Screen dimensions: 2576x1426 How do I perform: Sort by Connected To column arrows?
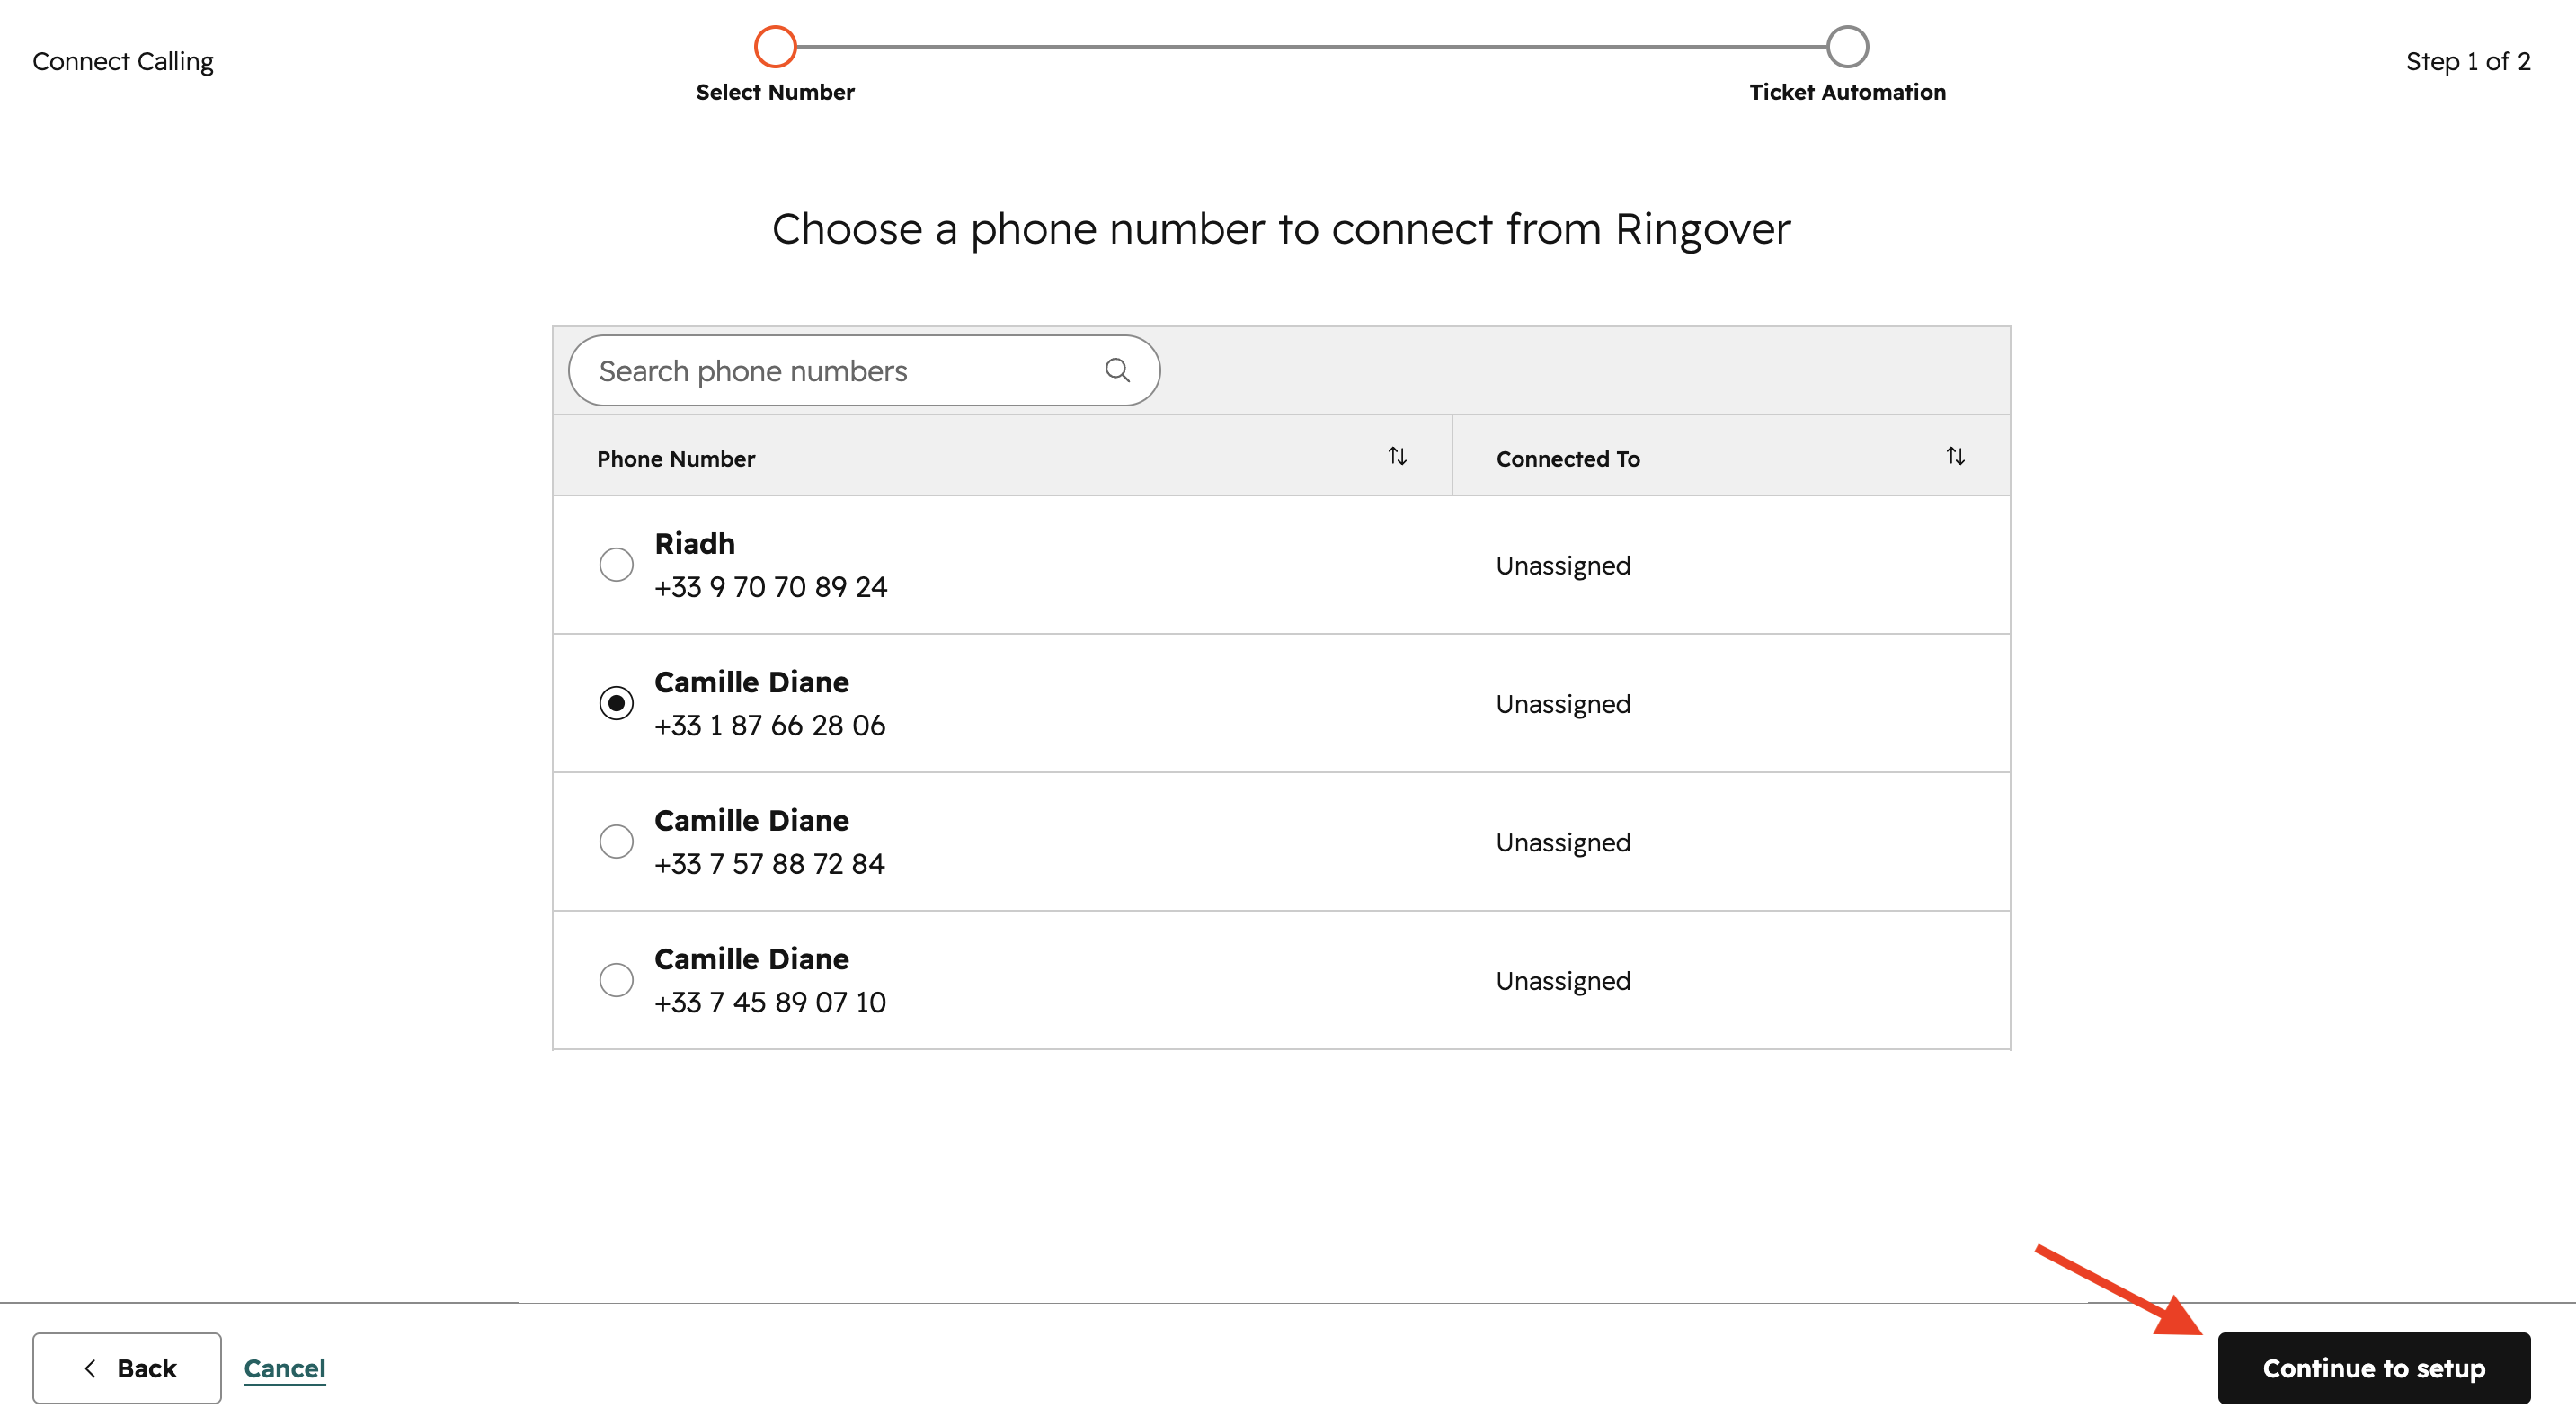[x=1955, y=457]
